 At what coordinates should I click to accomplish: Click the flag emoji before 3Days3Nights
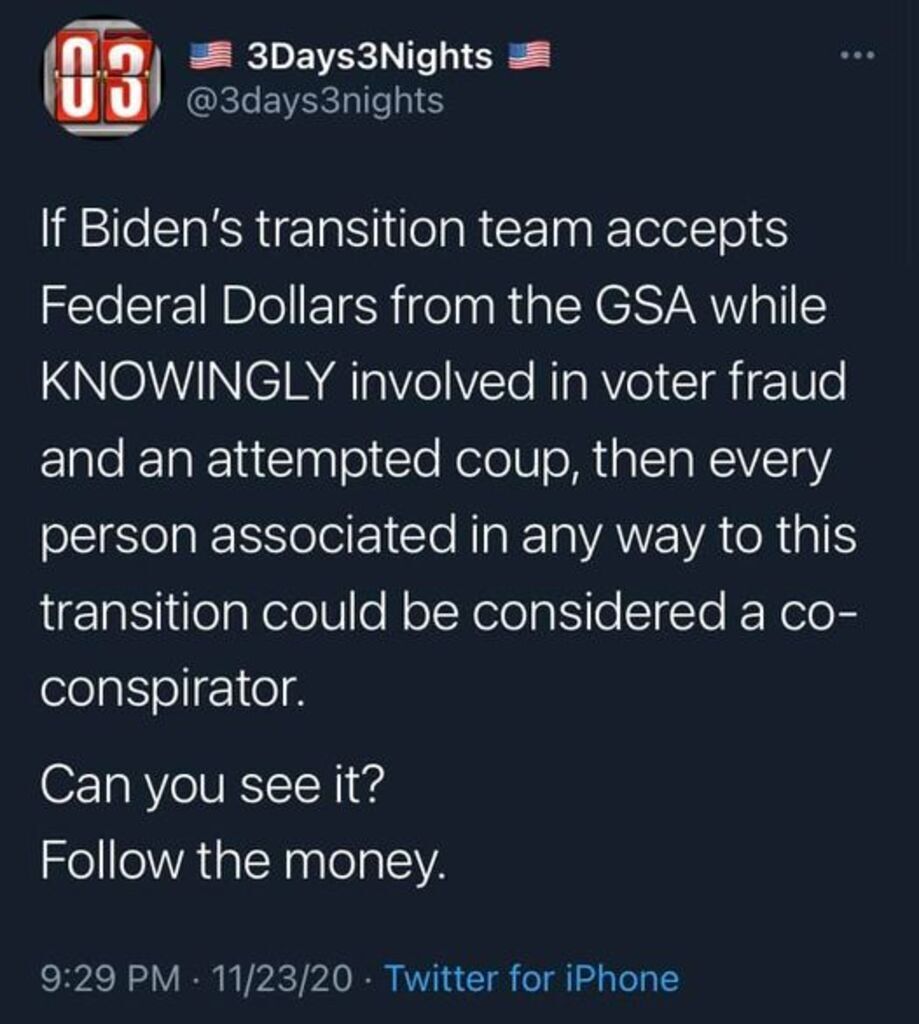[210, 58]
